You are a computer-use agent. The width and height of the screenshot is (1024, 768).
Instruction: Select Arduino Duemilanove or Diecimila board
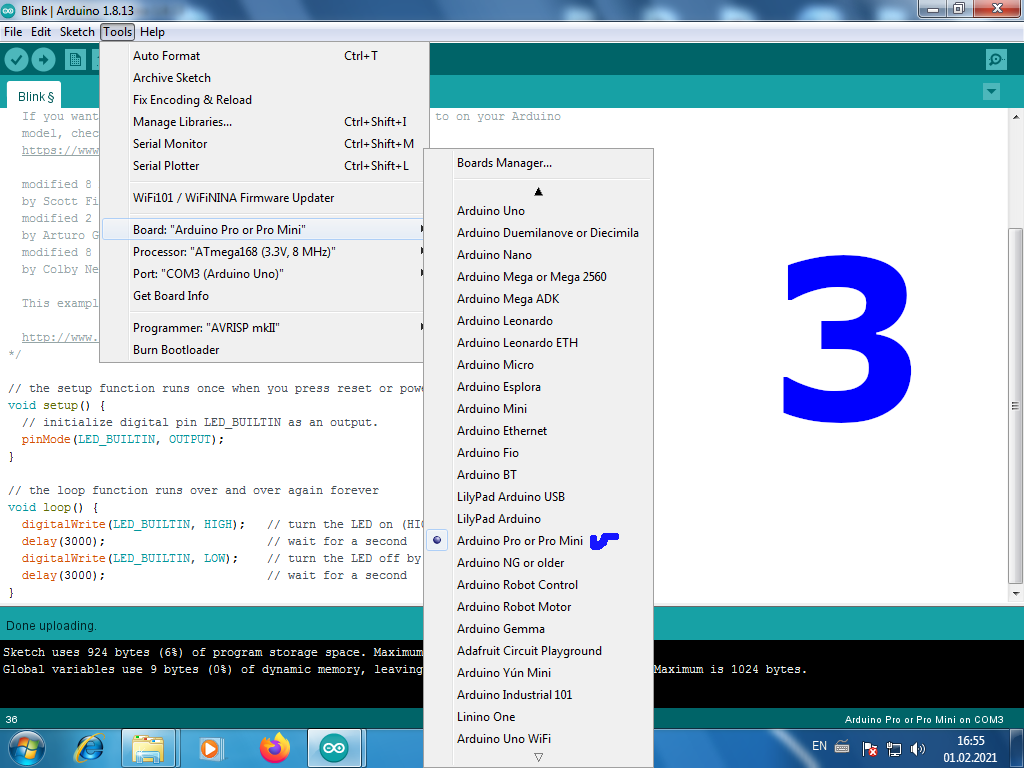point(538,233)
